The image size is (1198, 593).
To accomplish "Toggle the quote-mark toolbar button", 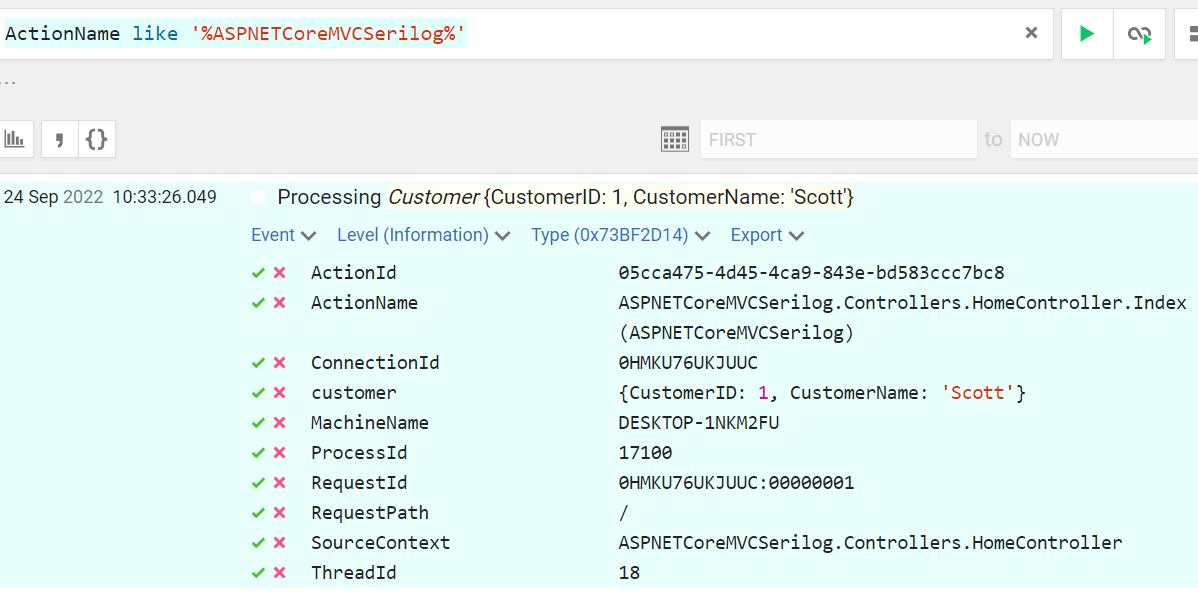I will click(59, 139).
